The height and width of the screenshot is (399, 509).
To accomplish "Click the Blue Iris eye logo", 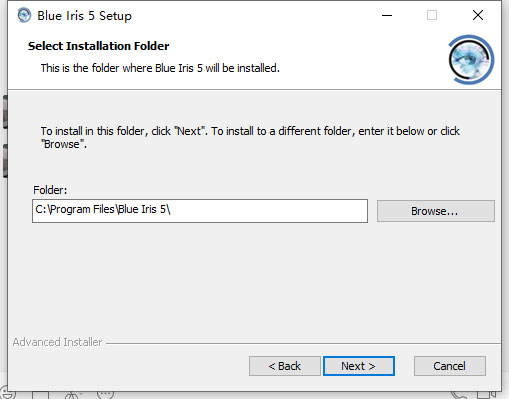I will pyautogui.click(x=470, y=60).
